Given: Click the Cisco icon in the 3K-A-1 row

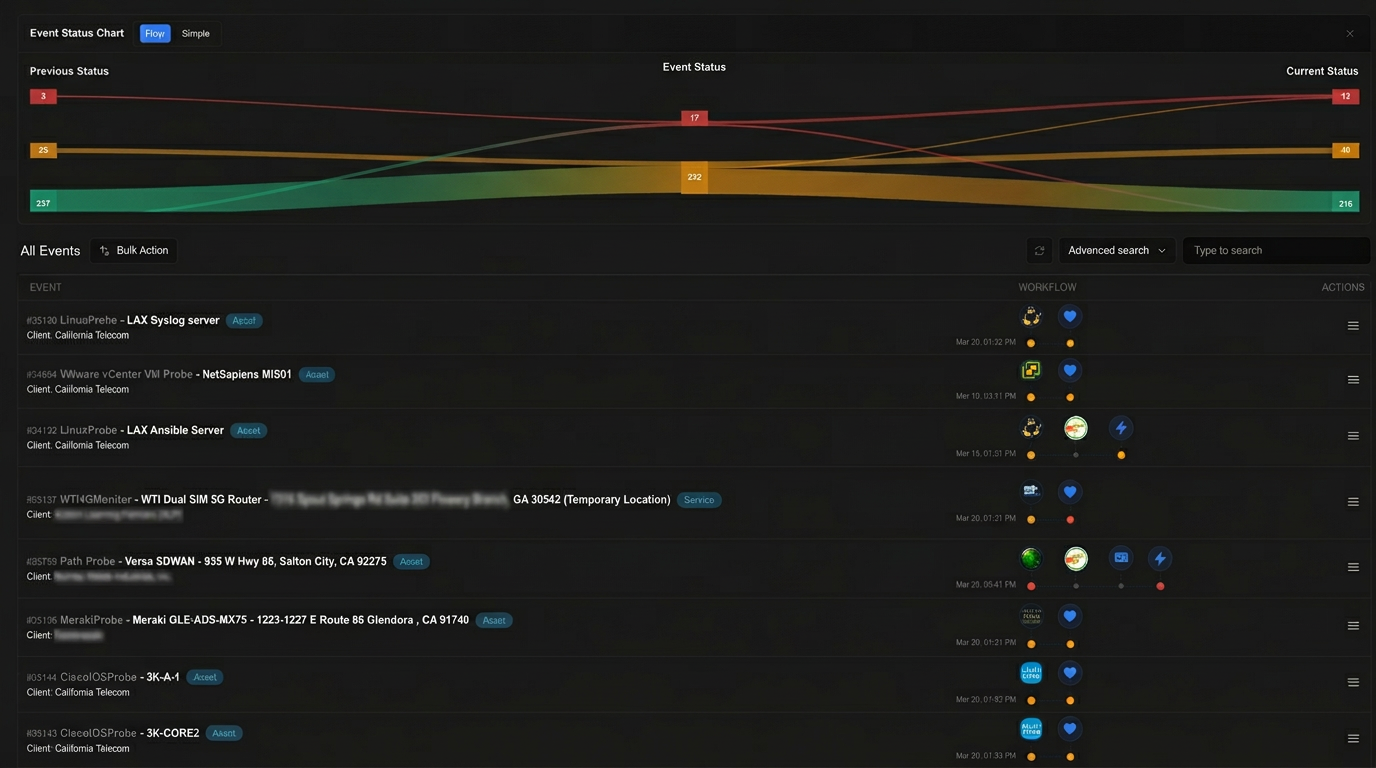Looking at the screenshot, I should 1031,673.
